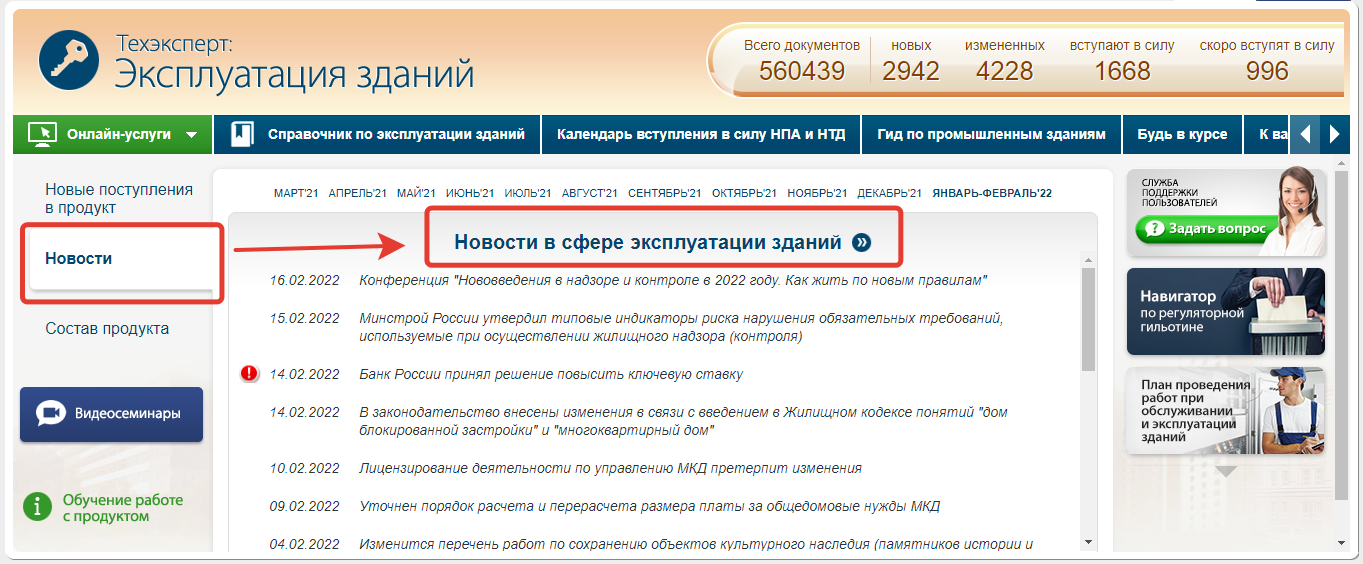Select the НОЯБРЬ'21 month link

pos(818,193)
